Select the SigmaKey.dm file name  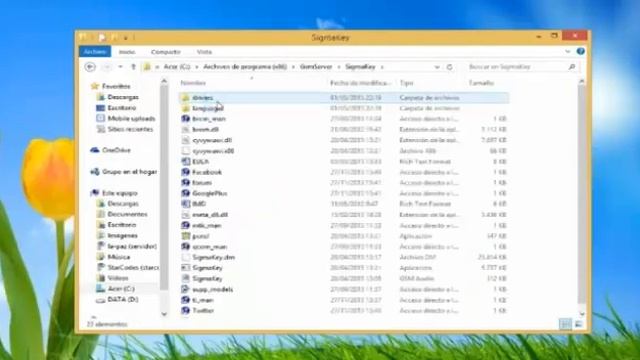213,257
